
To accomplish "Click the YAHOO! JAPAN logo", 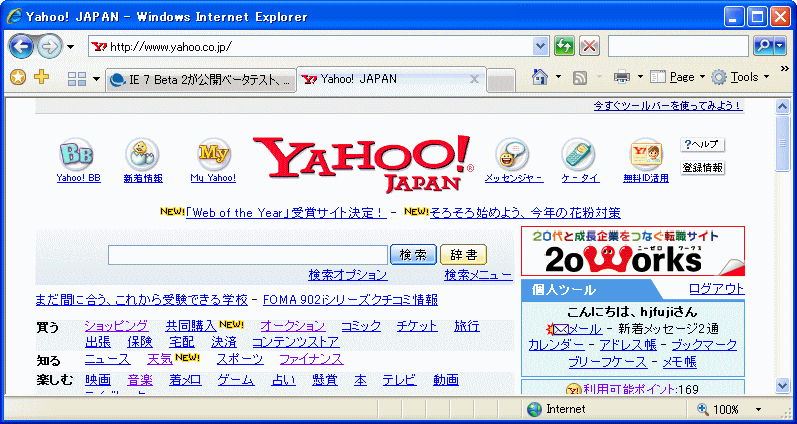I will coord(362,164).
